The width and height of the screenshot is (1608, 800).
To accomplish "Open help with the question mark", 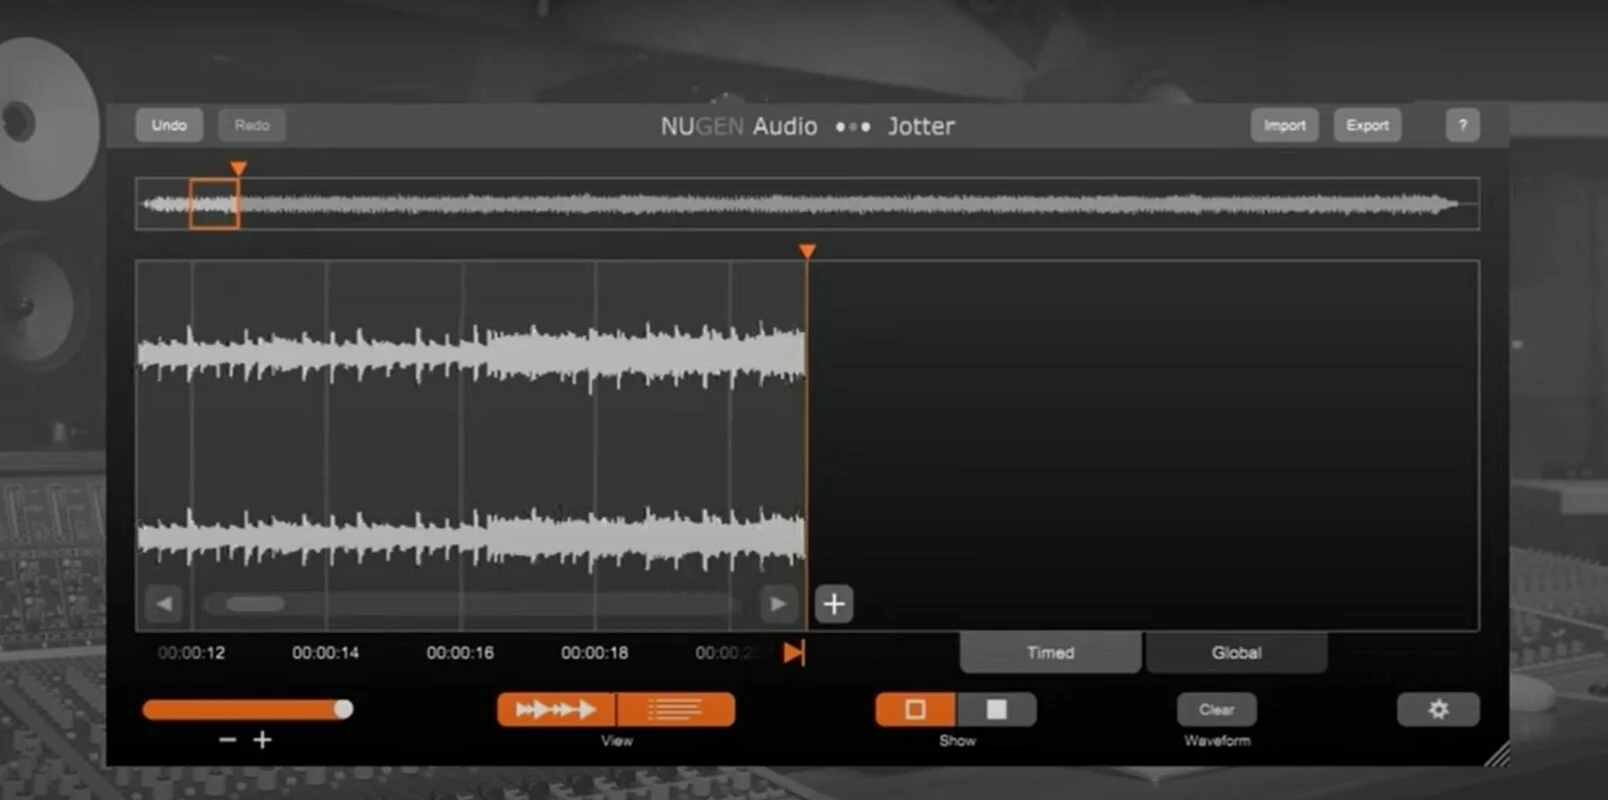I will point(1462,125).
